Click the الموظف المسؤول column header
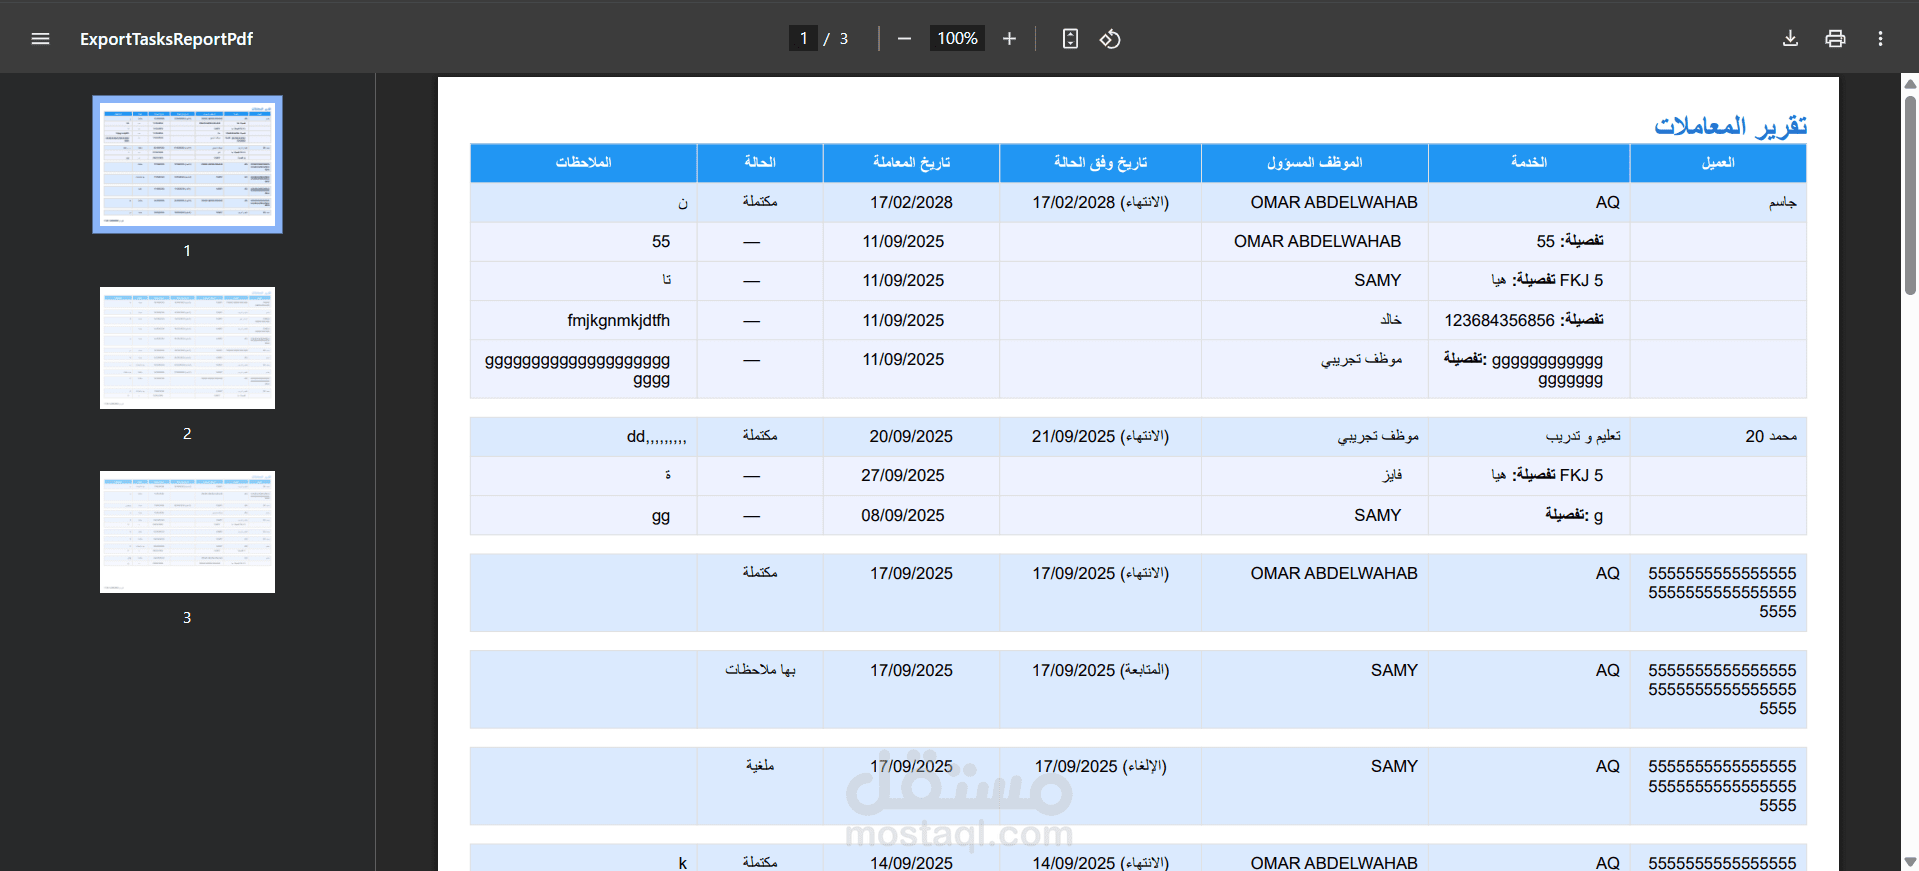Screen dimensions: 1919x871 coord(1314,162)
